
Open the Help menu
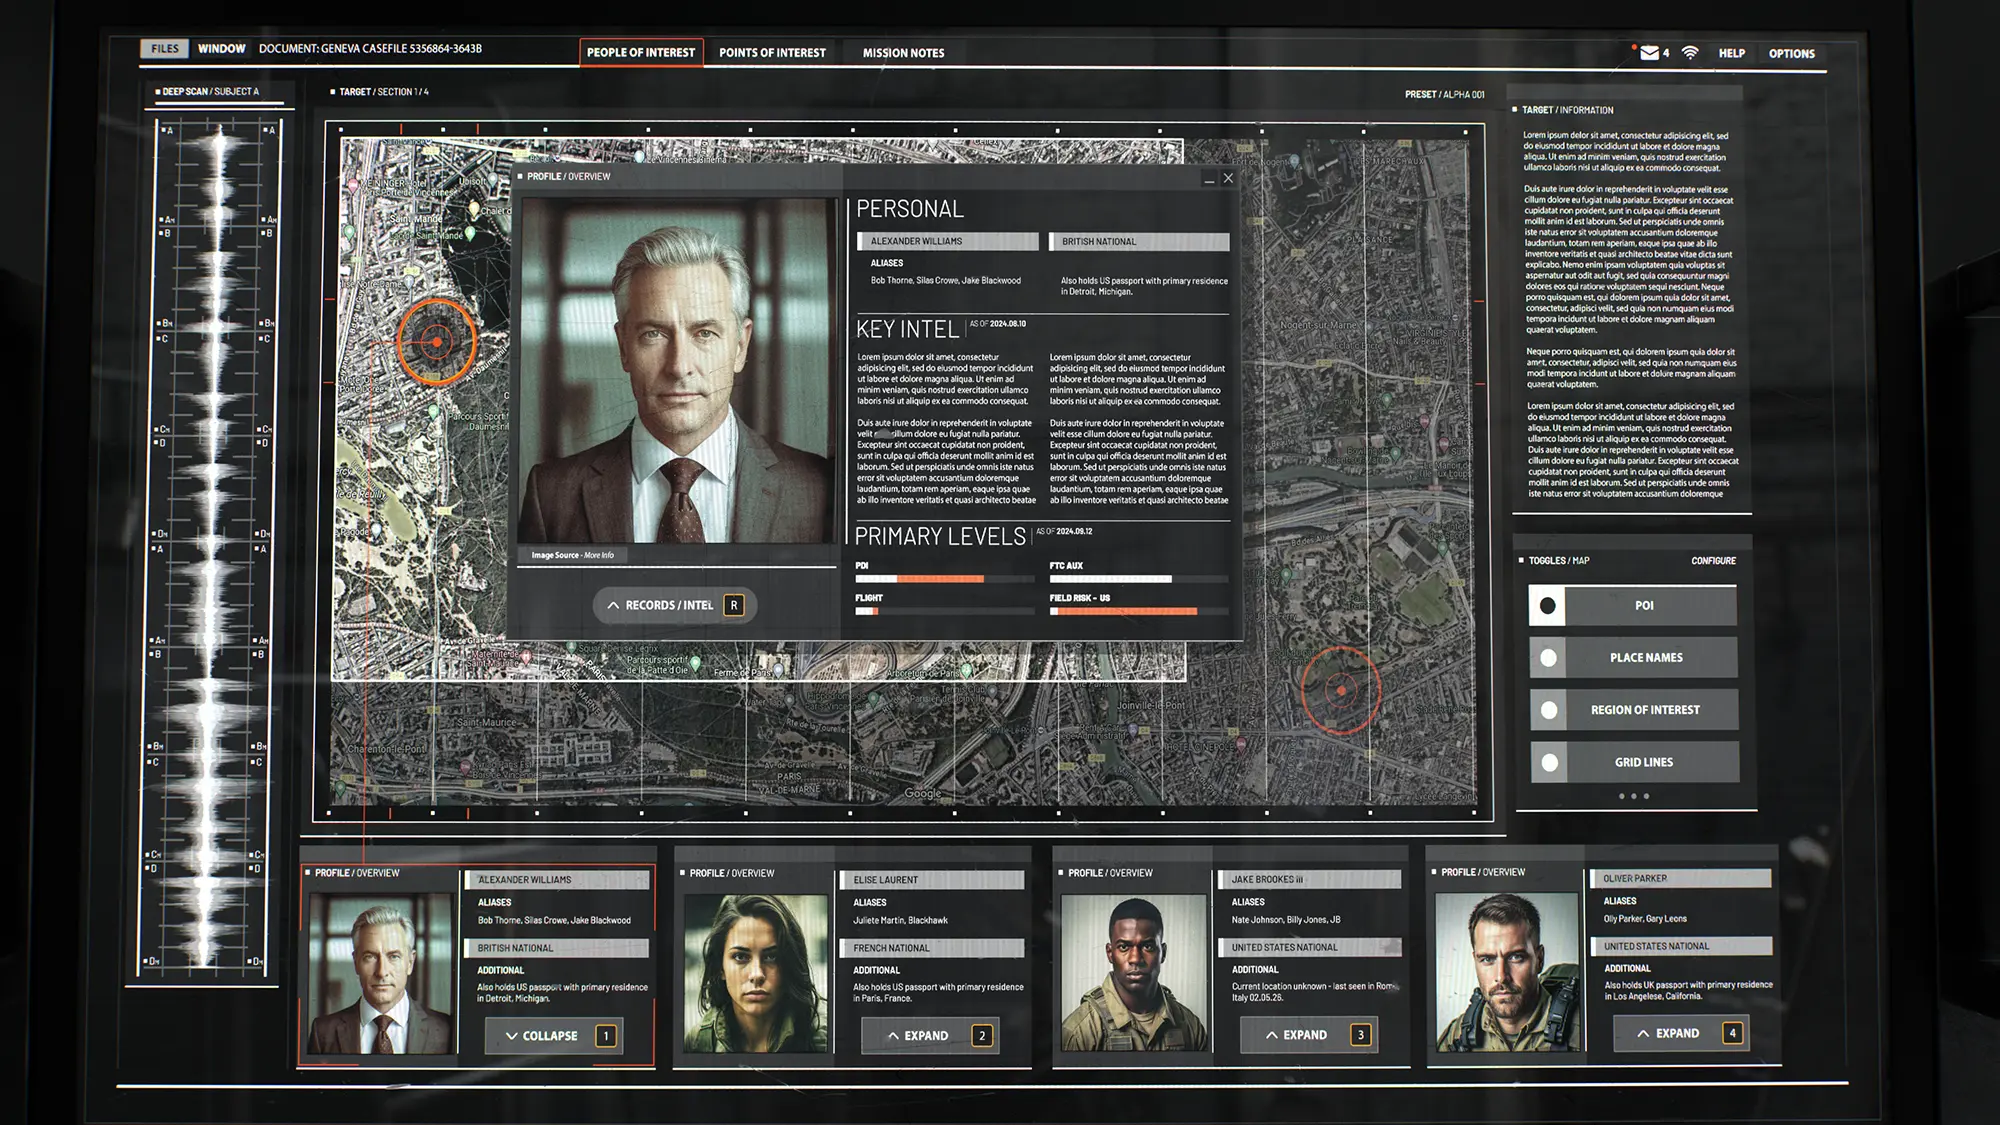(1732, 54)
